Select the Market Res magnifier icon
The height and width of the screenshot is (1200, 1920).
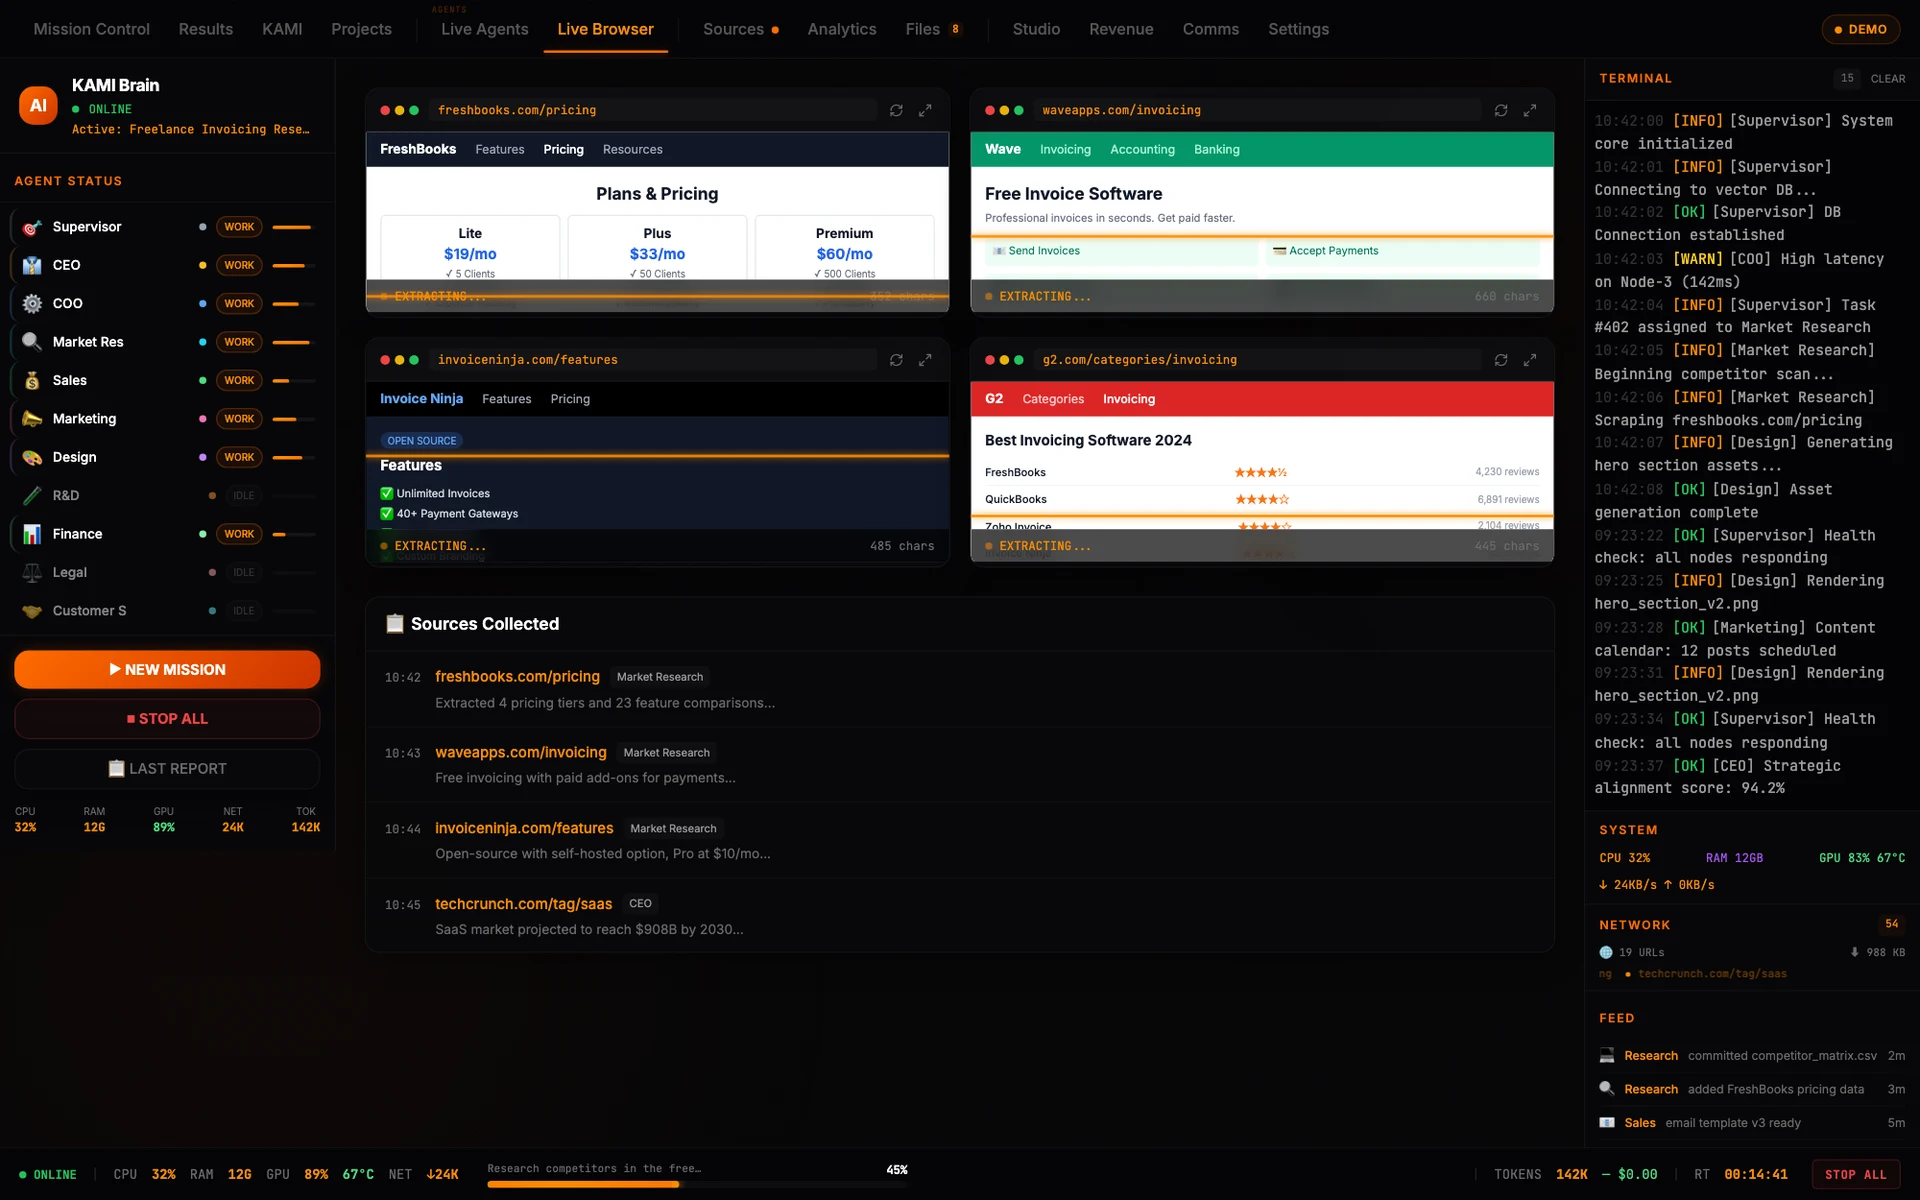32,342
